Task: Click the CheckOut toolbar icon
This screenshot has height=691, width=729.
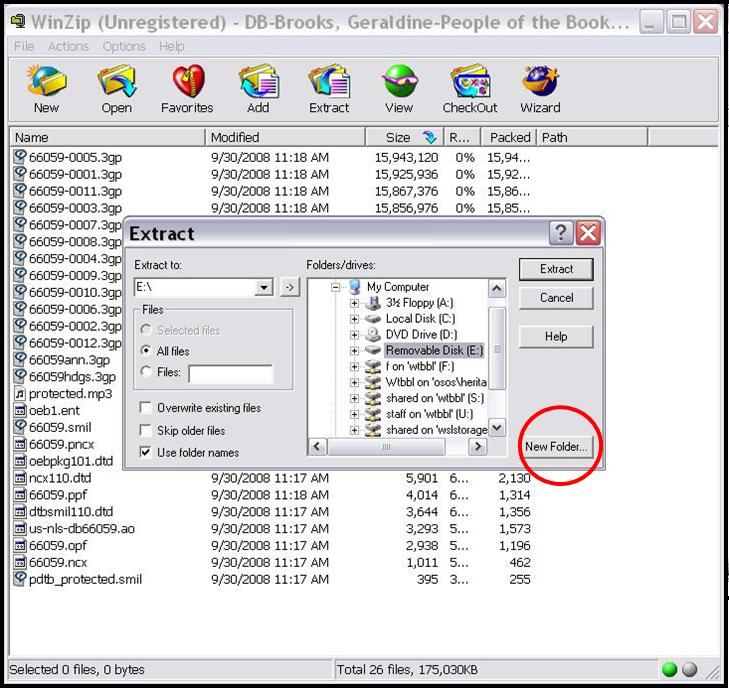Action: click(x=470, y=81)
